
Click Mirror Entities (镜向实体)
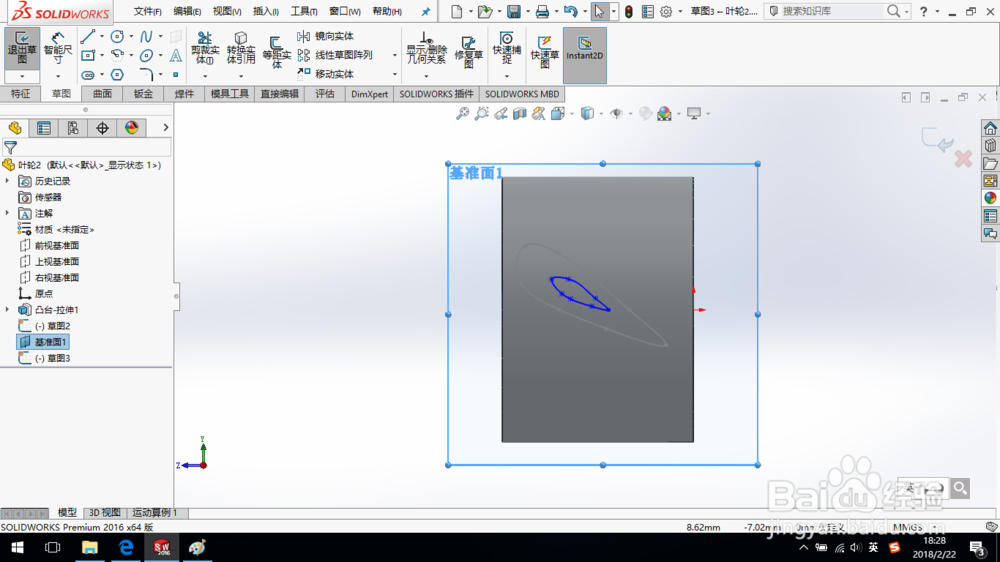[x=325, y=36]
